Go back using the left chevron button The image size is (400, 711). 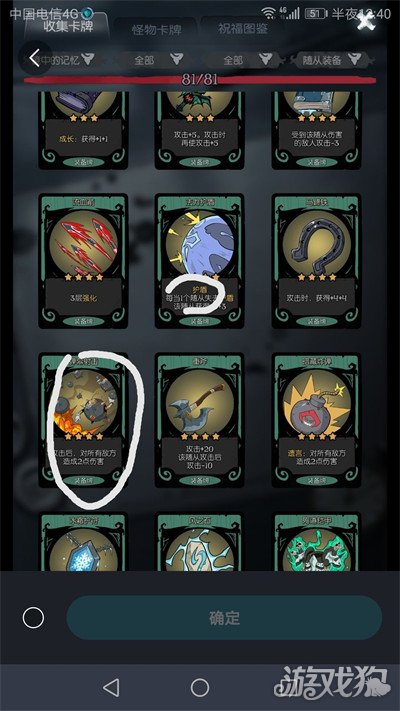coord(34,58)
